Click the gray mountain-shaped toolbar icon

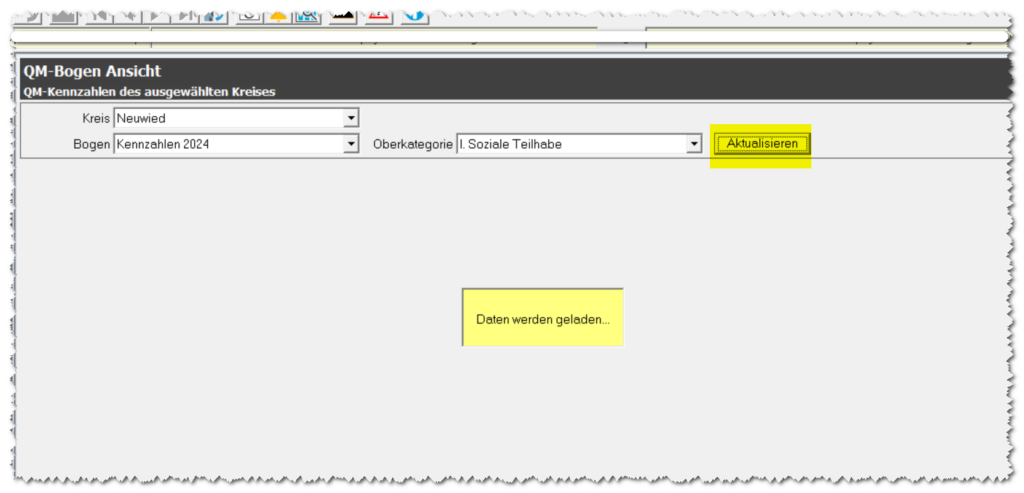(65, 14)
